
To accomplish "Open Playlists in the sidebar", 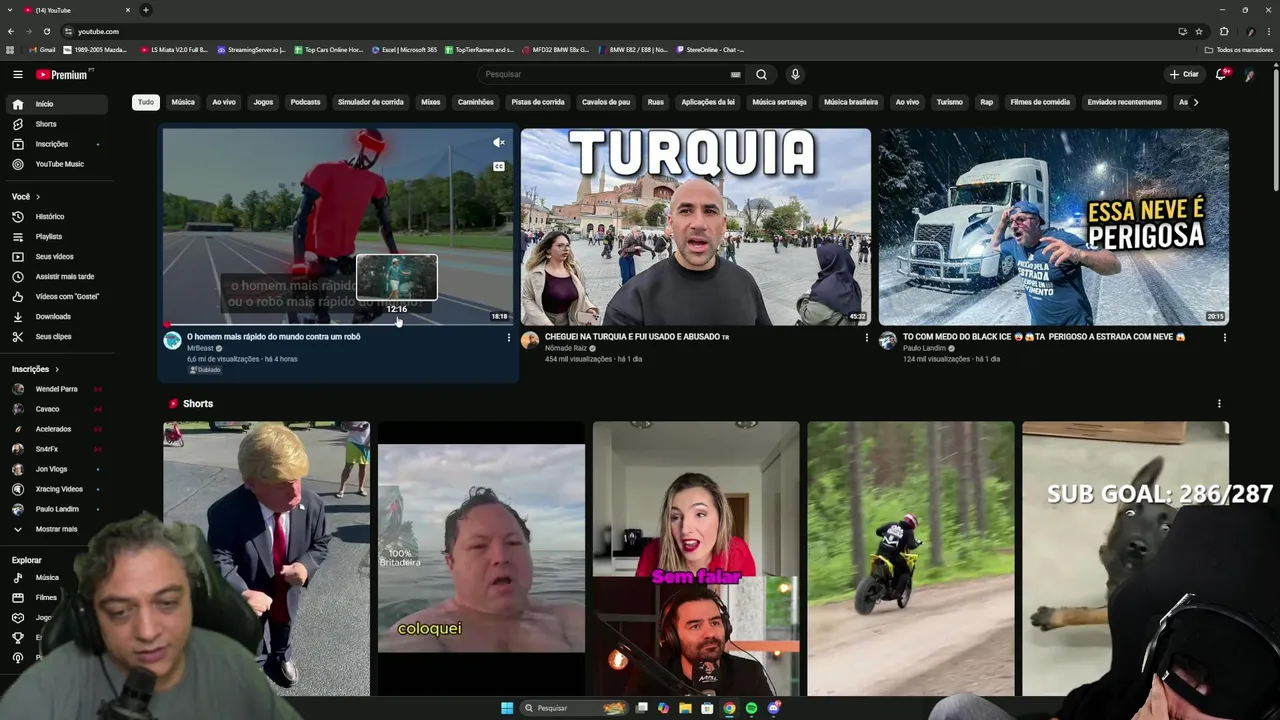I will coord(57,236).
